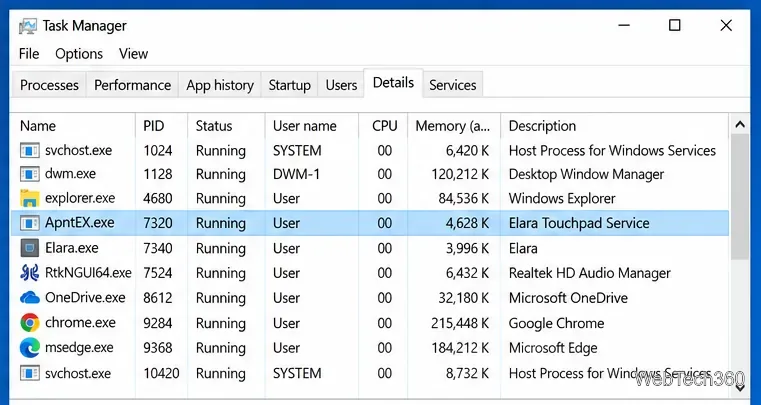
Task: Click the Desktop Window Manager description
Action: [x=586, y=174]
